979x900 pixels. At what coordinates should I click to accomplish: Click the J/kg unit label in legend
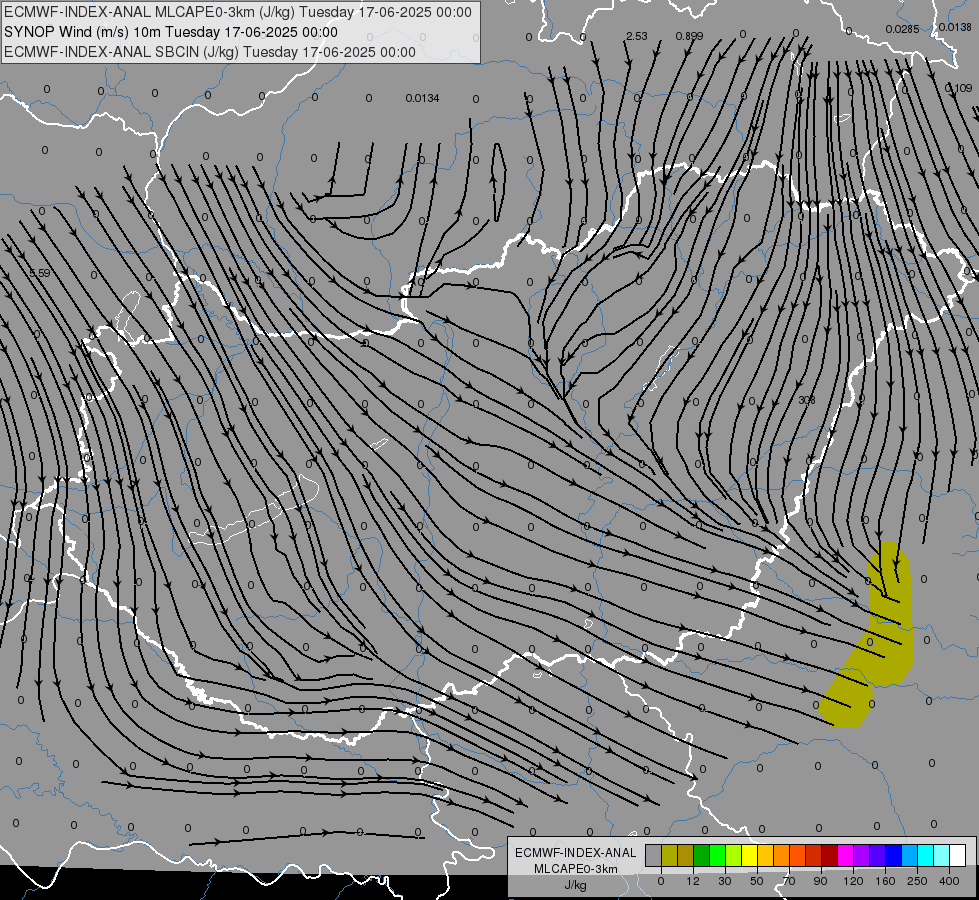[x=576, y=885]
